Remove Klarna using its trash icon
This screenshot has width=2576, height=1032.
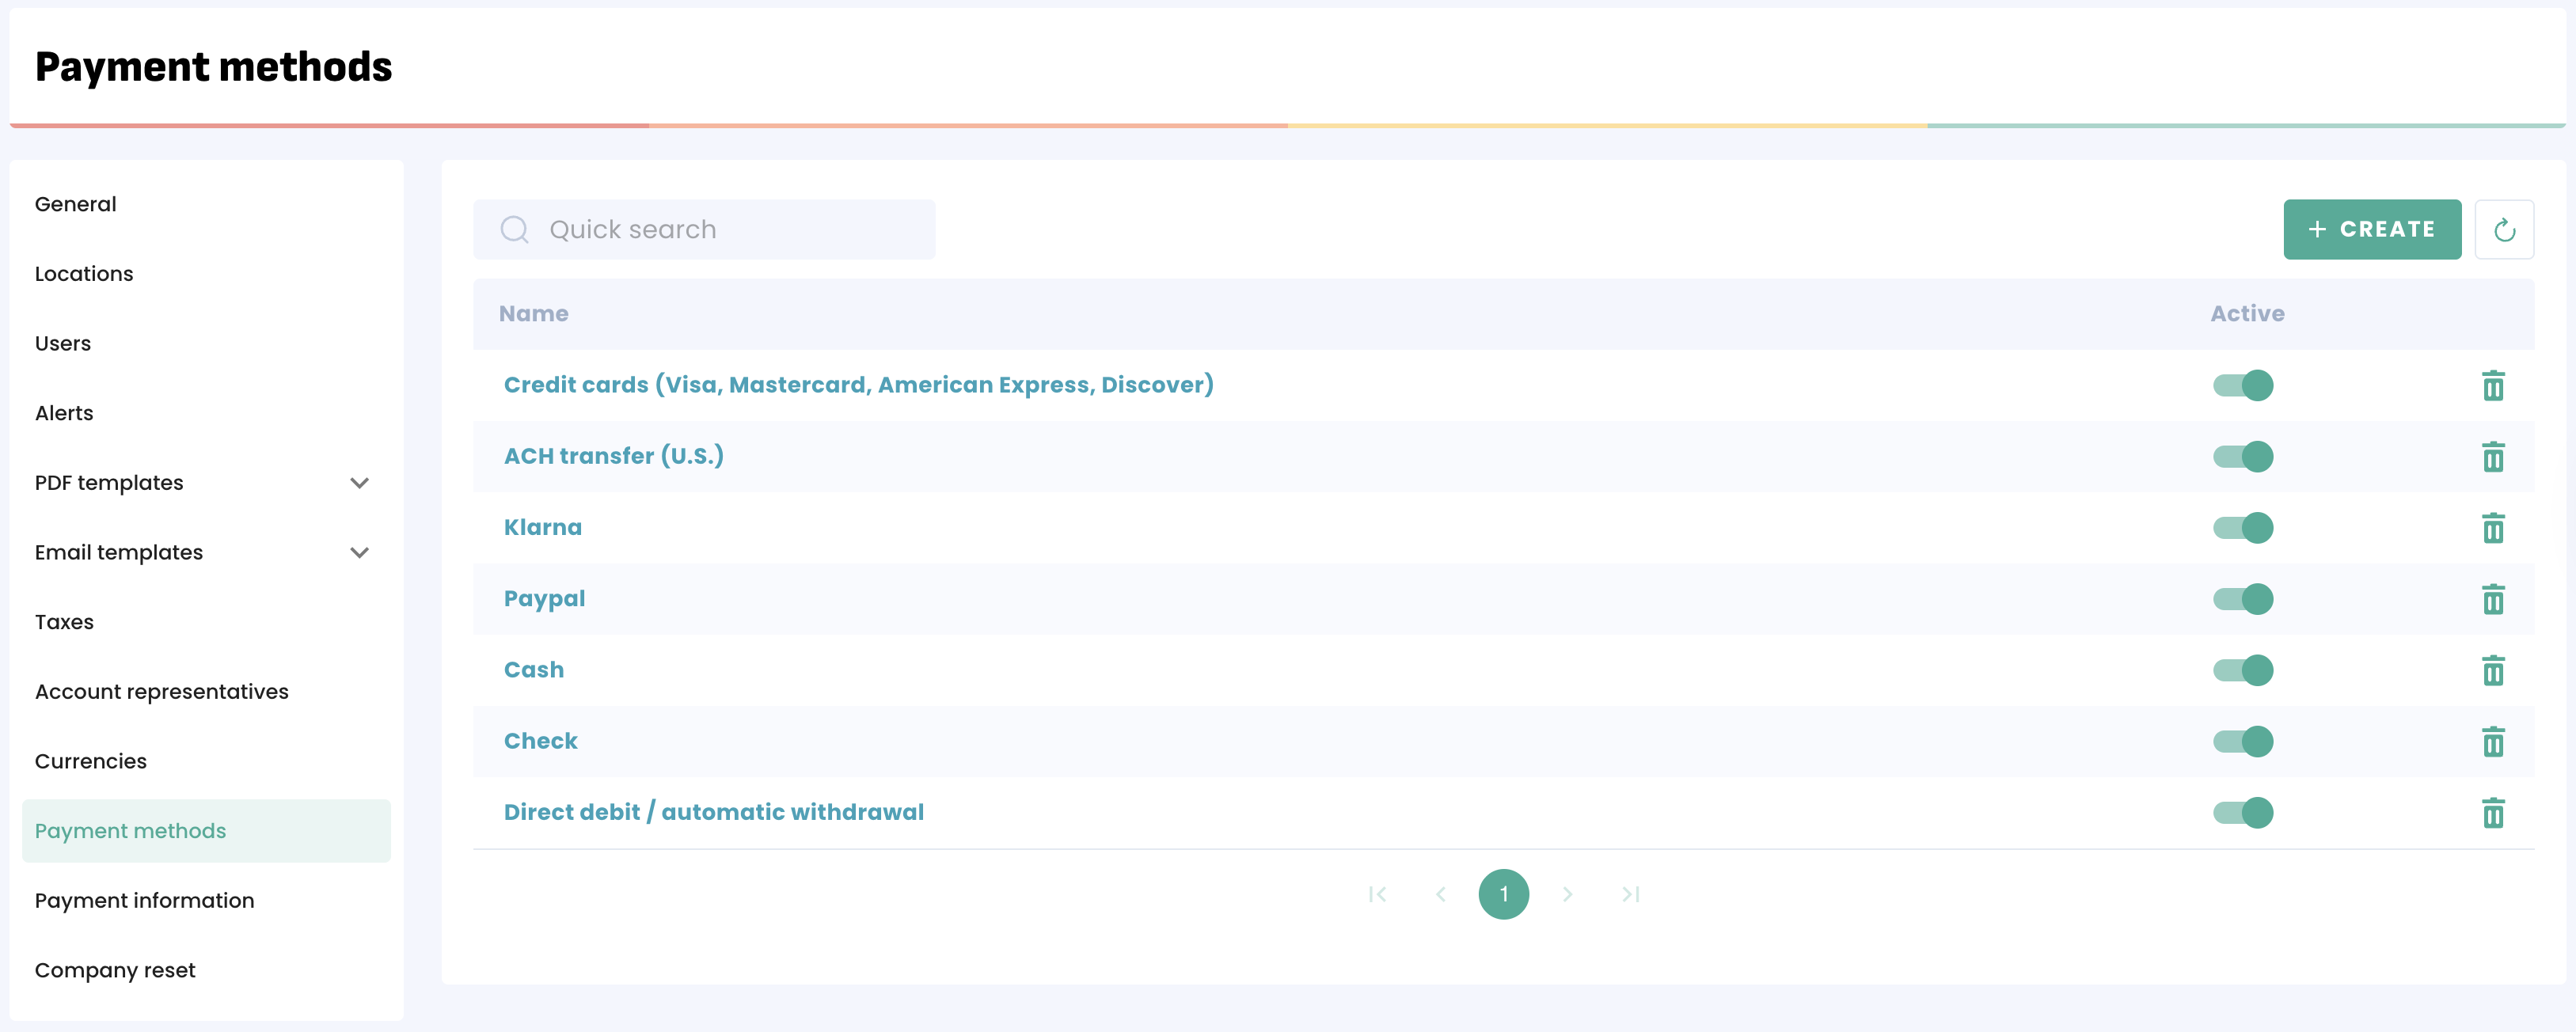coord(2492,528)
